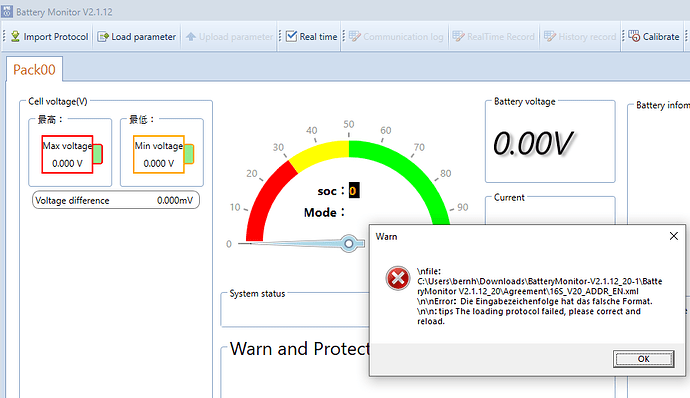690x398 pixels.
Task: Select the Load parameter label
Action: [143, 37]
